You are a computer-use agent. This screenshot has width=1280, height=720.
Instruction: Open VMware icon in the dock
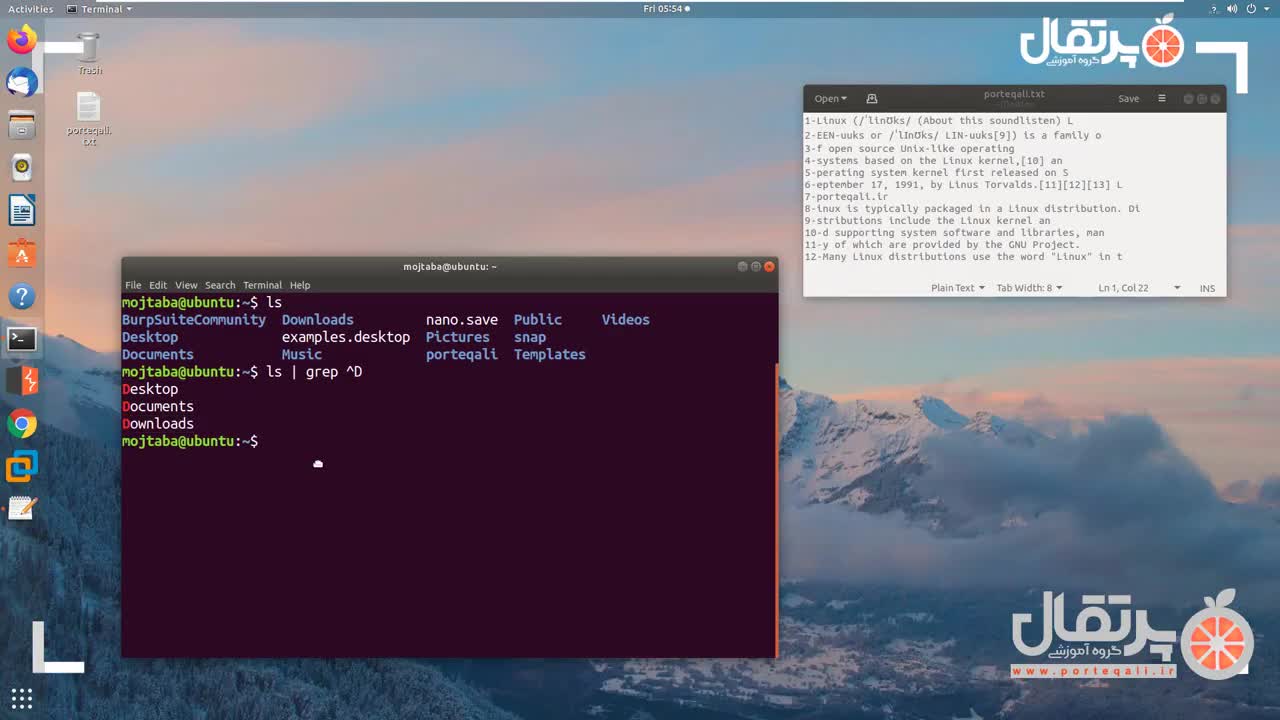(x=22, y=466)
